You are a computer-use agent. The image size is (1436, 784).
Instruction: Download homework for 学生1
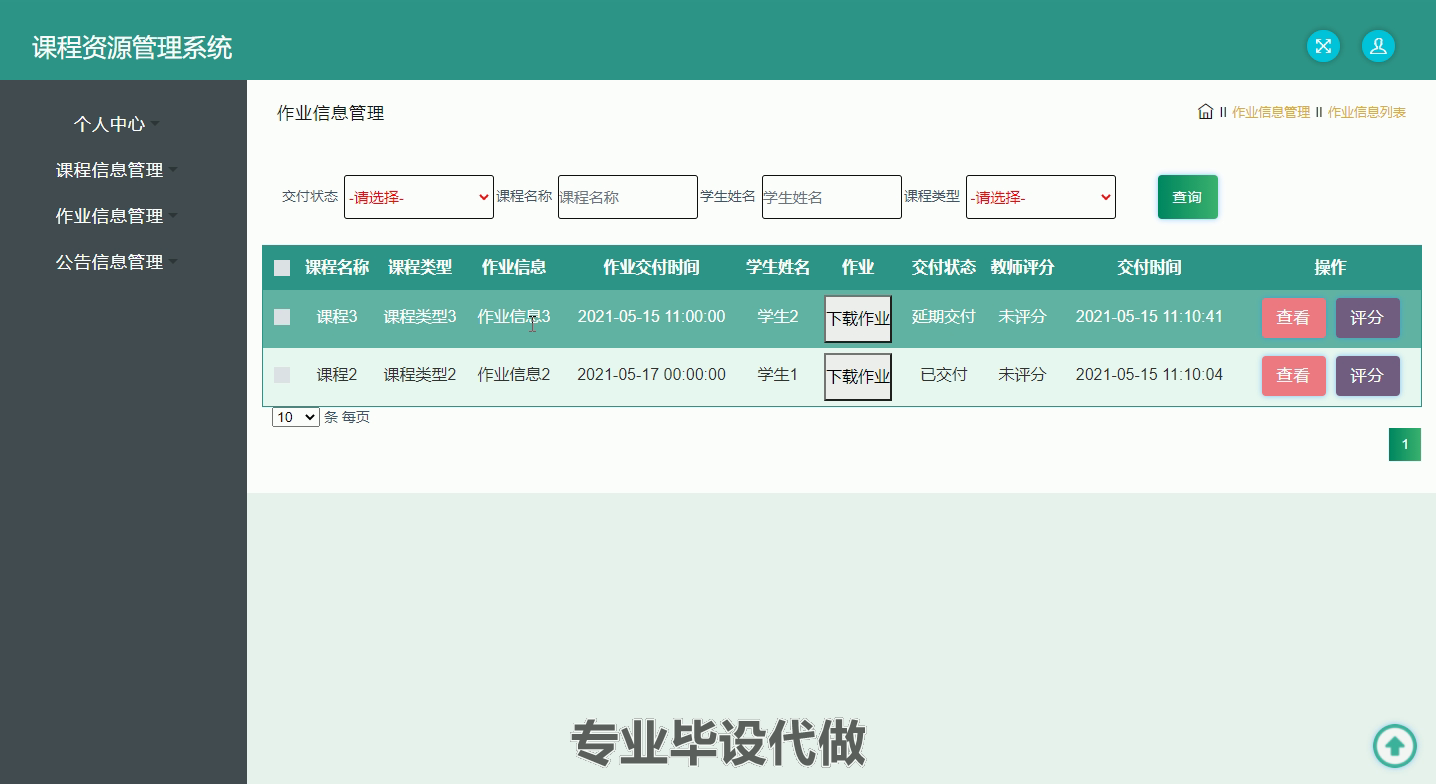pyautogui.click(x=858, y=377)
